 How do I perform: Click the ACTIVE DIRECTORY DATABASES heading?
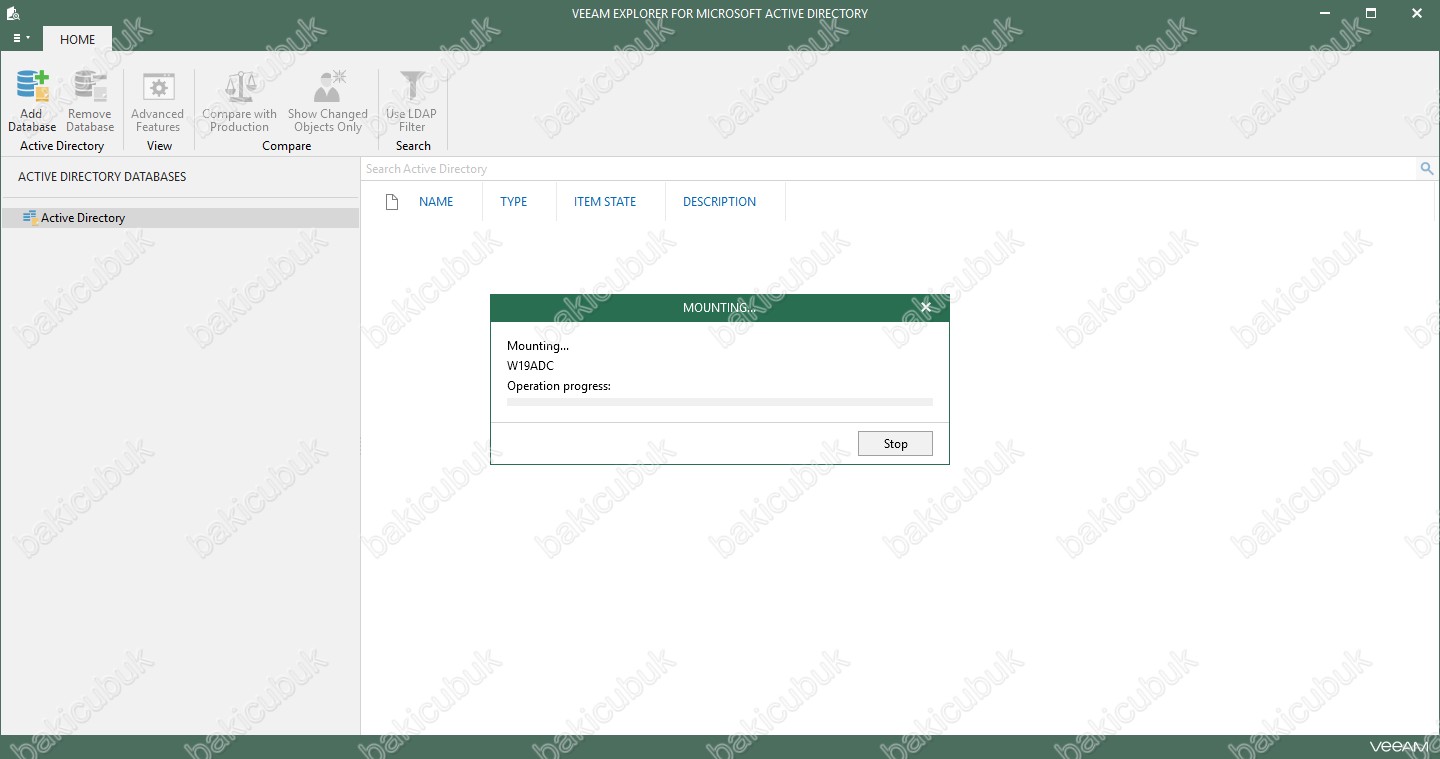tap(102, 177)
